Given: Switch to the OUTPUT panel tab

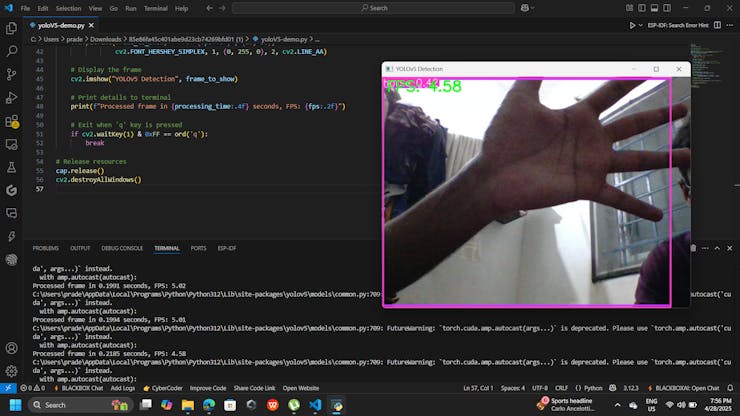Looking at the screenshot, I should (x=80, y=248).
